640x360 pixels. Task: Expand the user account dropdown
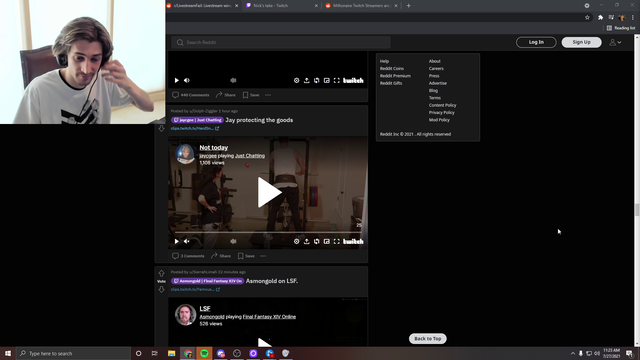[x=615, y=42]
